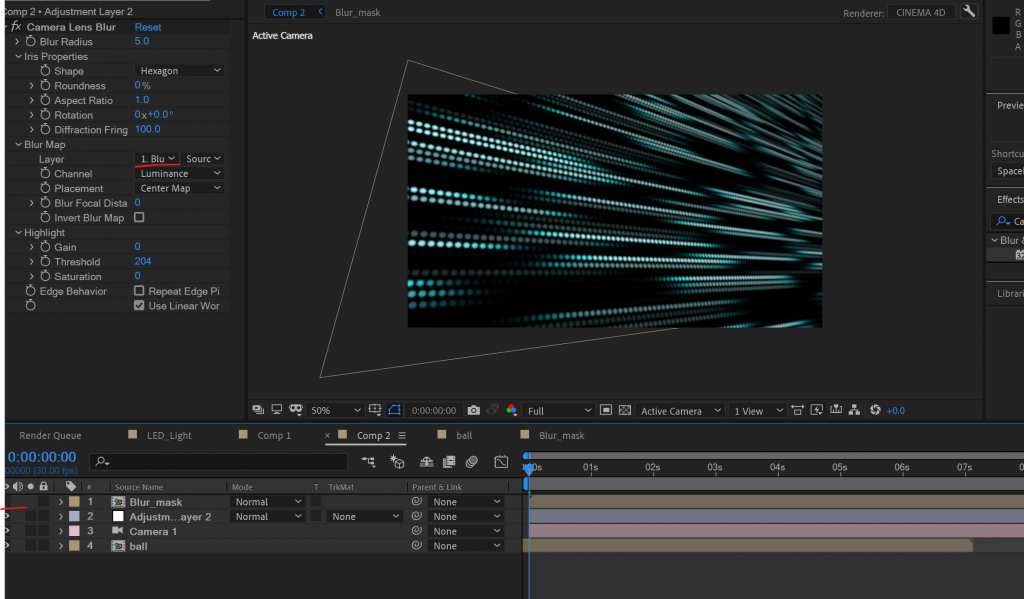This screenshot has width=1024, height=599.
Task: Expand the Blur_mask layer properties
Action: (x=60, y=502)
